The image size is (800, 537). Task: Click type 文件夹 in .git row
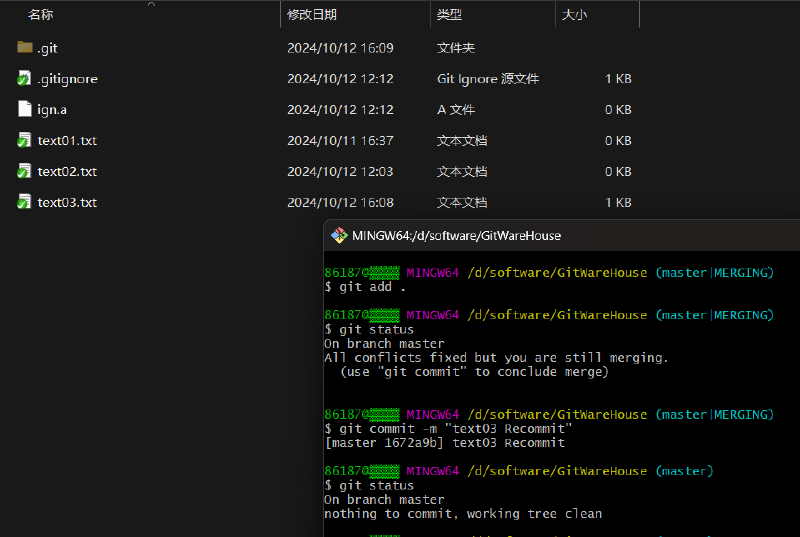point(456,48)
